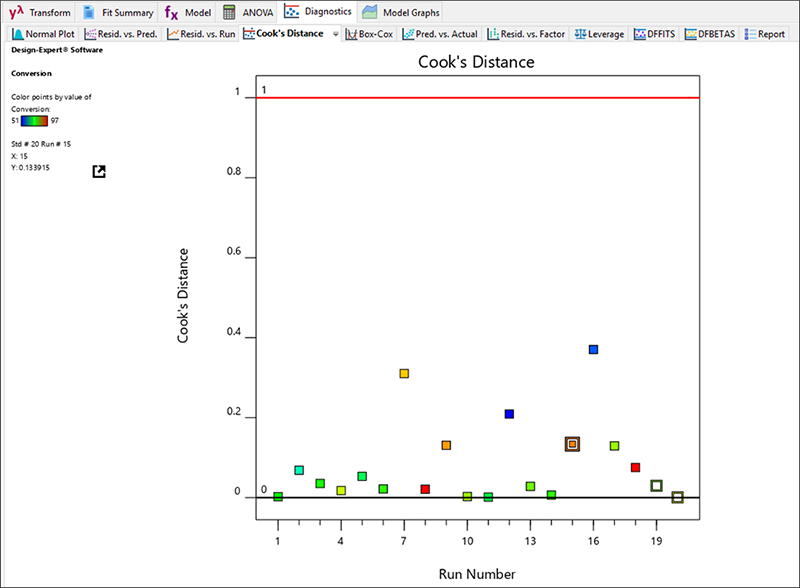The height and width of the screenshot is (588, 800).
Task: Open the Model Graphs tab
Action: pyautogui.click(x=402, y=12)
